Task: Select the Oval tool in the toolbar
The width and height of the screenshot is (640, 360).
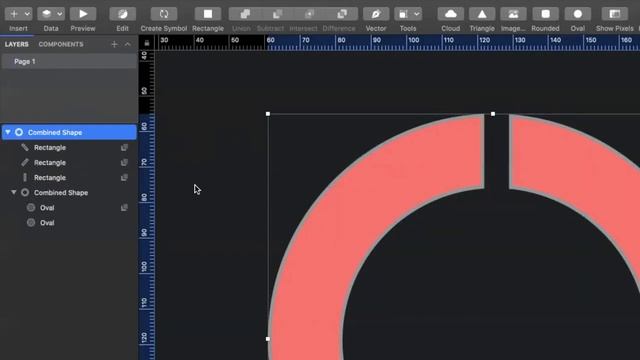Action: (x=578, y=14)
